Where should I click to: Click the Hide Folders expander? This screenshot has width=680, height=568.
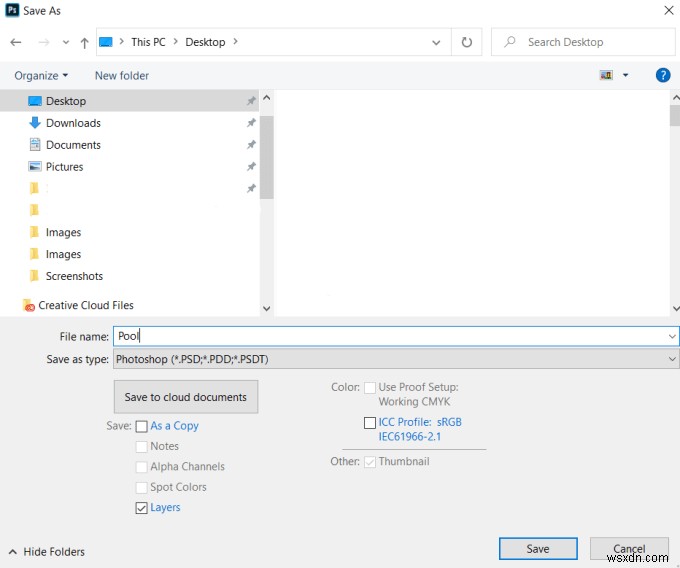coord(46,552)
